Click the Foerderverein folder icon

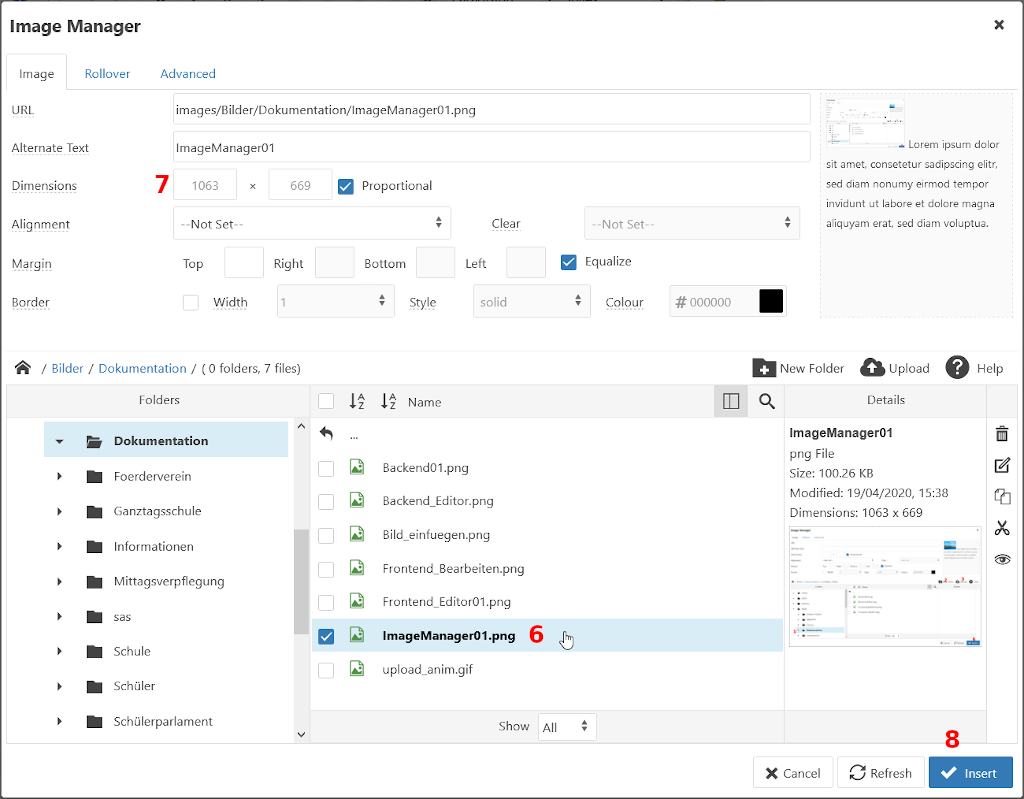click(95, 476)
